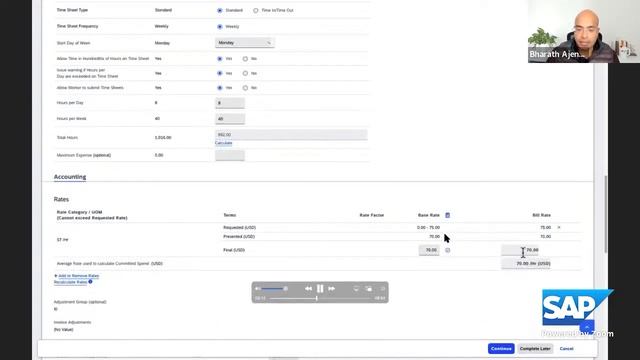Click the Average Rate Committed Spend field
The height and width of the screenshot is (360, 640).
526,264
